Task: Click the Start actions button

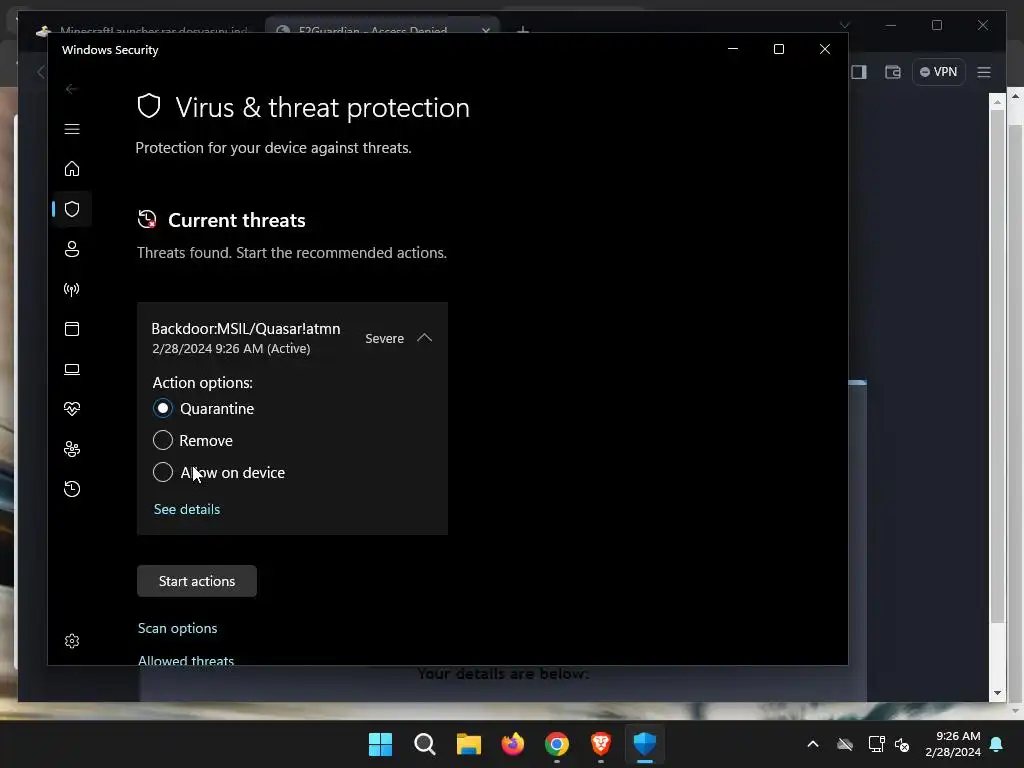Action: [197, 581]
